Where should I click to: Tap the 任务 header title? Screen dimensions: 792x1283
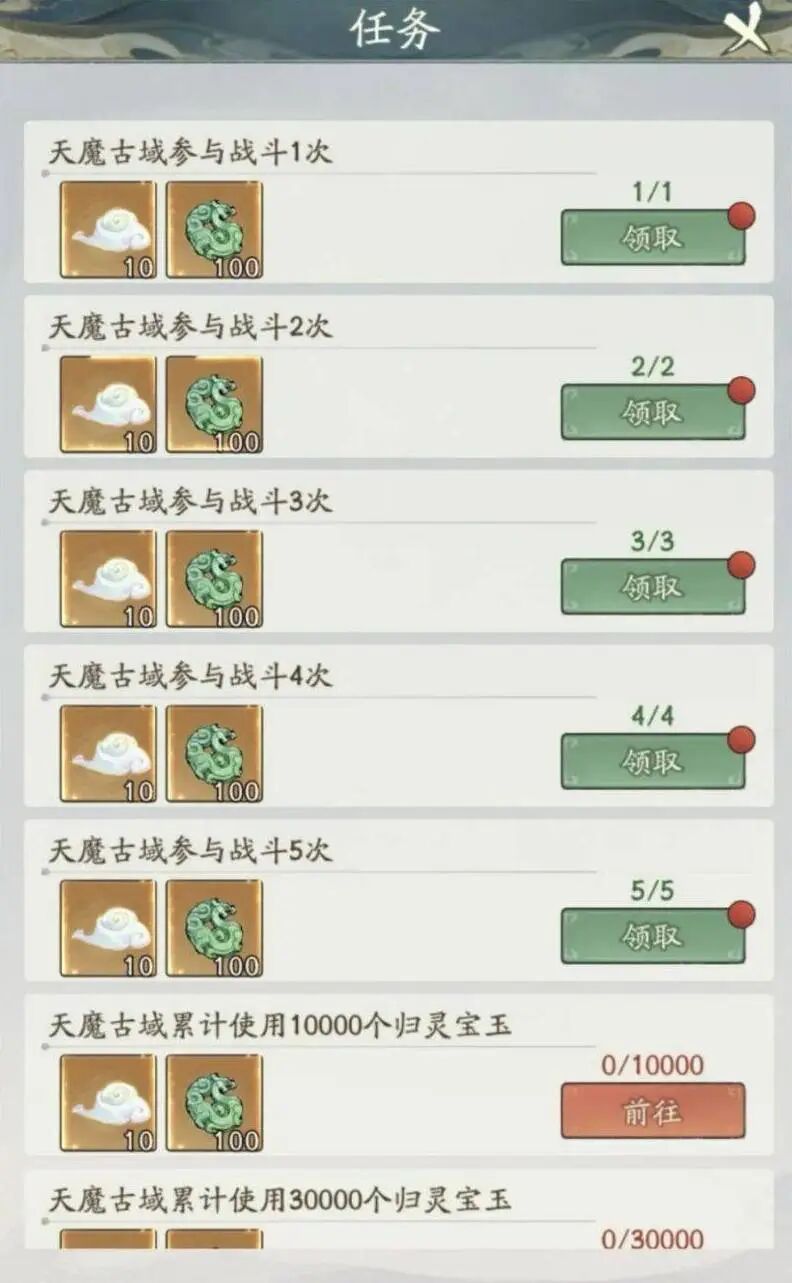click(x=395, y=30)
